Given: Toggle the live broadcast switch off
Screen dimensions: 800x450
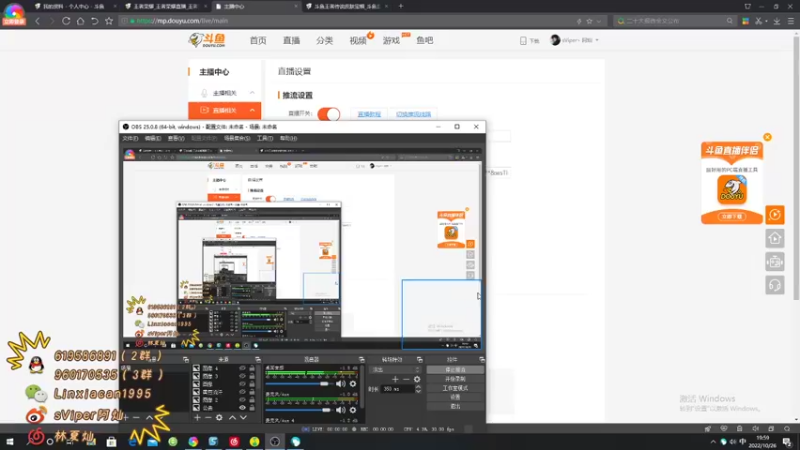Looking at the screenshot, I should point(329,114).
